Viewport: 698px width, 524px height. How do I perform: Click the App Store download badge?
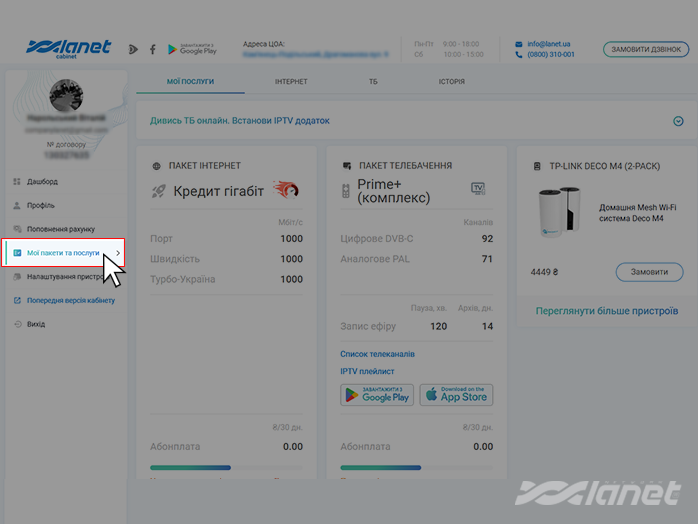[x=456, y=395]
